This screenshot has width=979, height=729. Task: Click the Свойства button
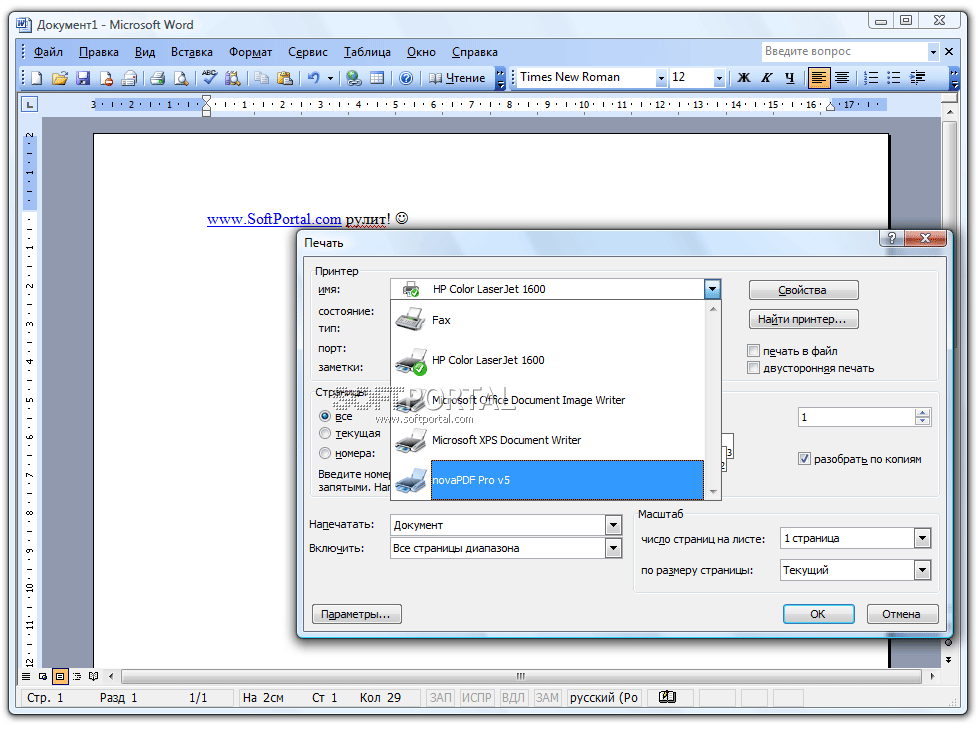[804, 290]
